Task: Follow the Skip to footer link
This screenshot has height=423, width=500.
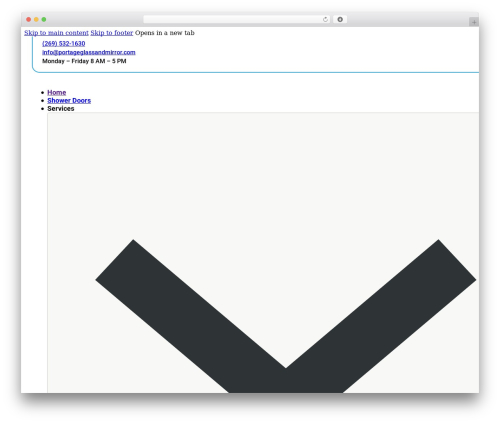Action: [x=112, y=33]
